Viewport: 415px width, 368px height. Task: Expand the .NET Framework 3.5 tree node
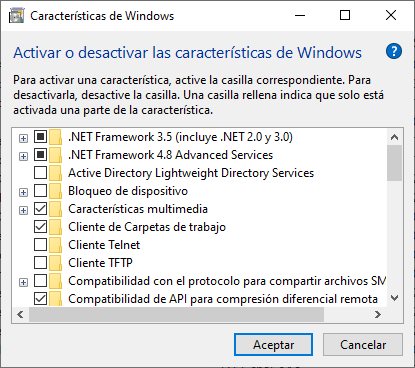pos(23,138)
